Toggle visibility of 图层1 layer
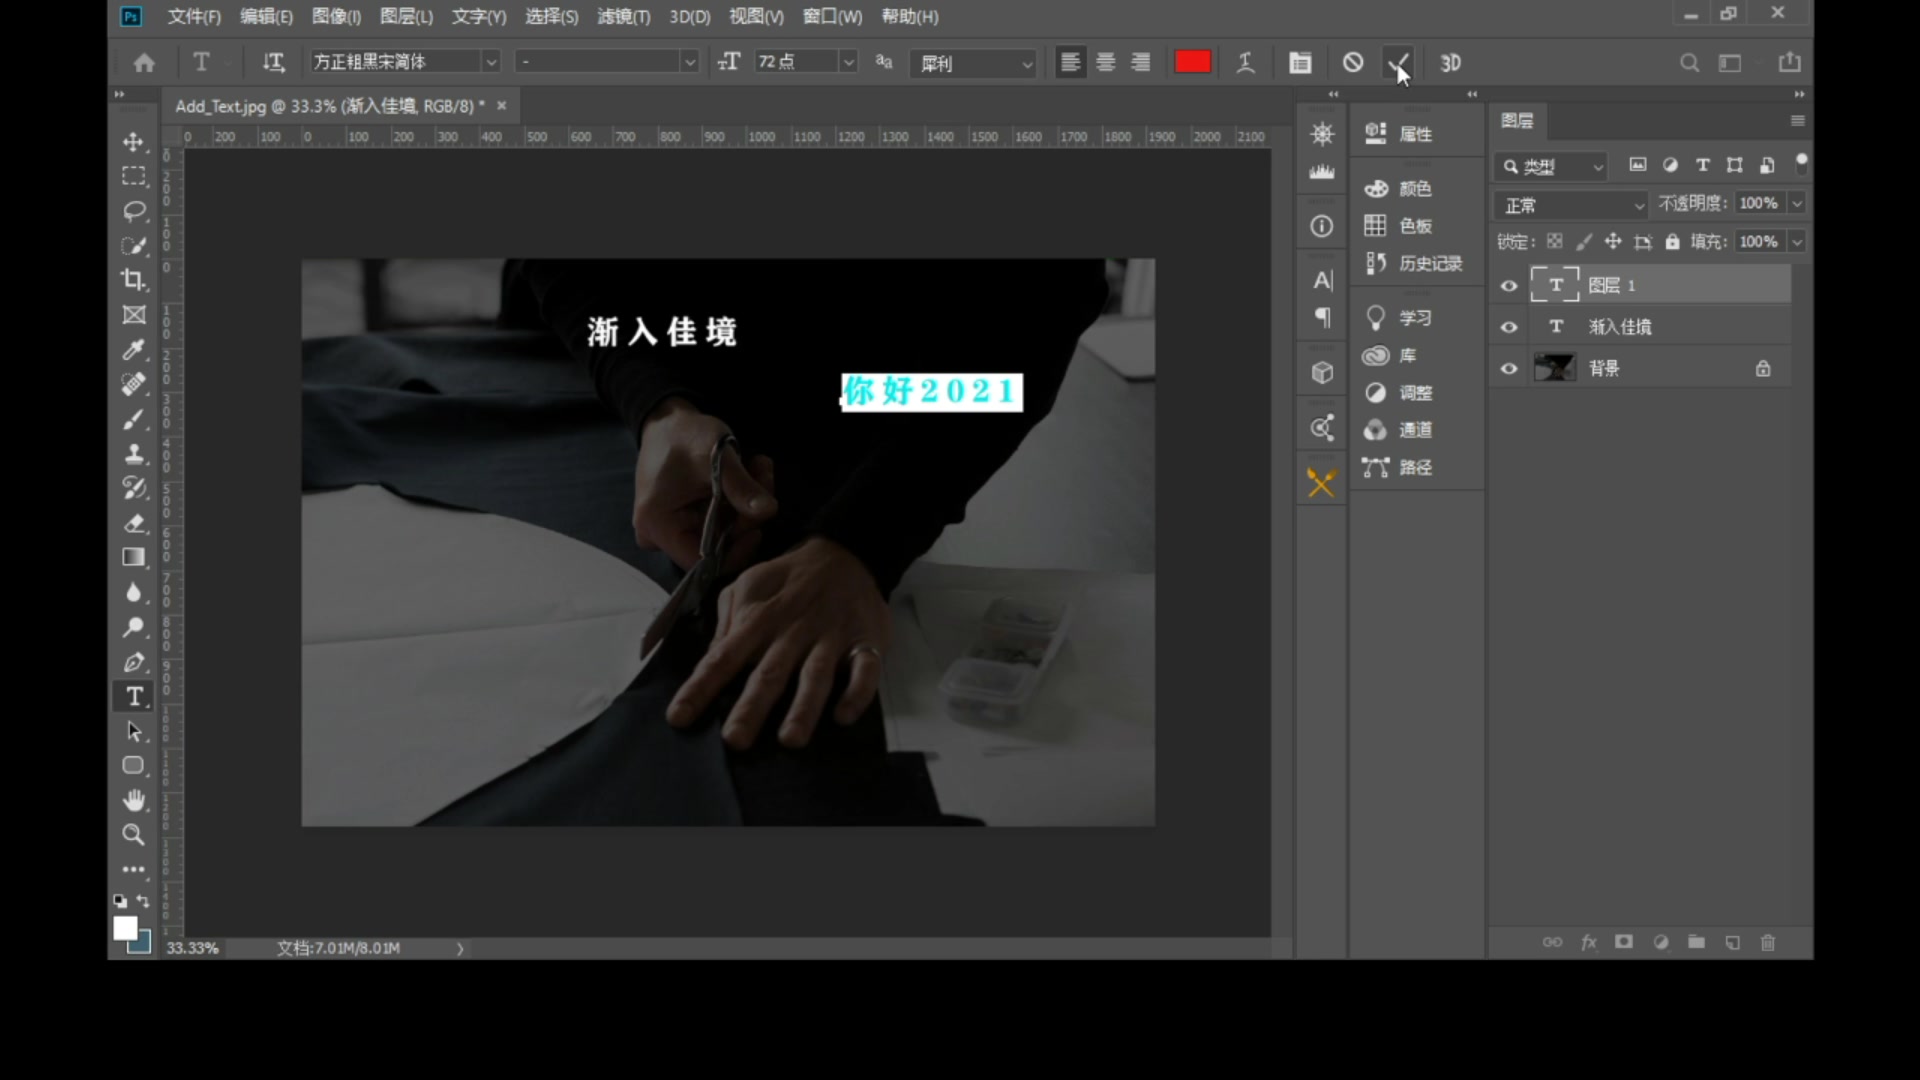Screen dimensions: 1920x1080 [1509, 285]
